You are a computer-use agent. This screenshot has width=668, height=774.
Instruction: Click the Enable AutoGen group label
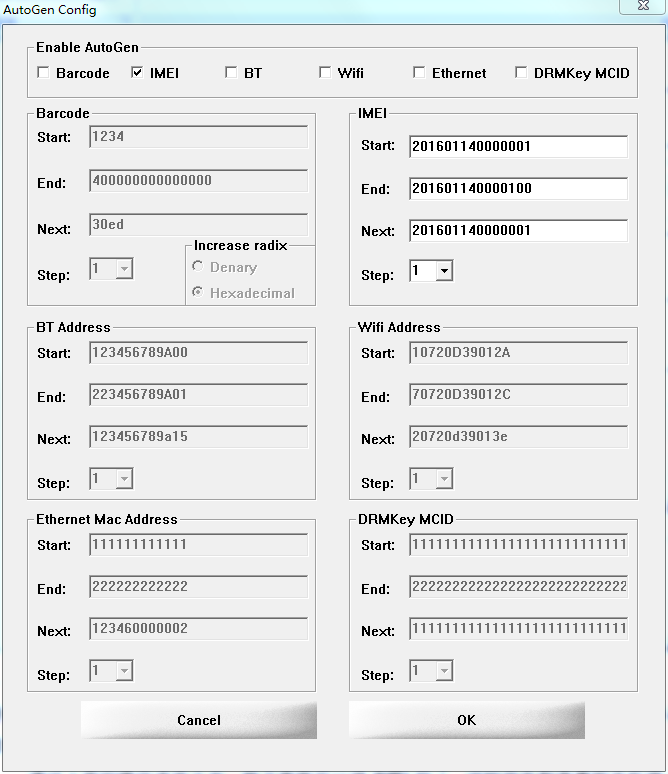tap(87, 47)
